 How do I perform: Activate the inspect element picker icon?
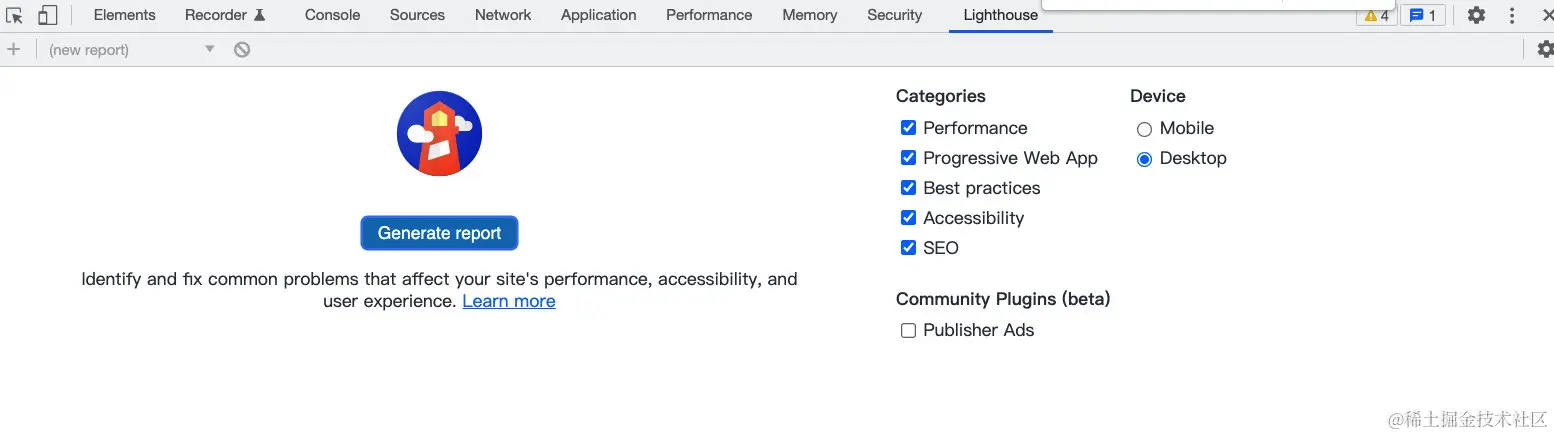point(15,15)
